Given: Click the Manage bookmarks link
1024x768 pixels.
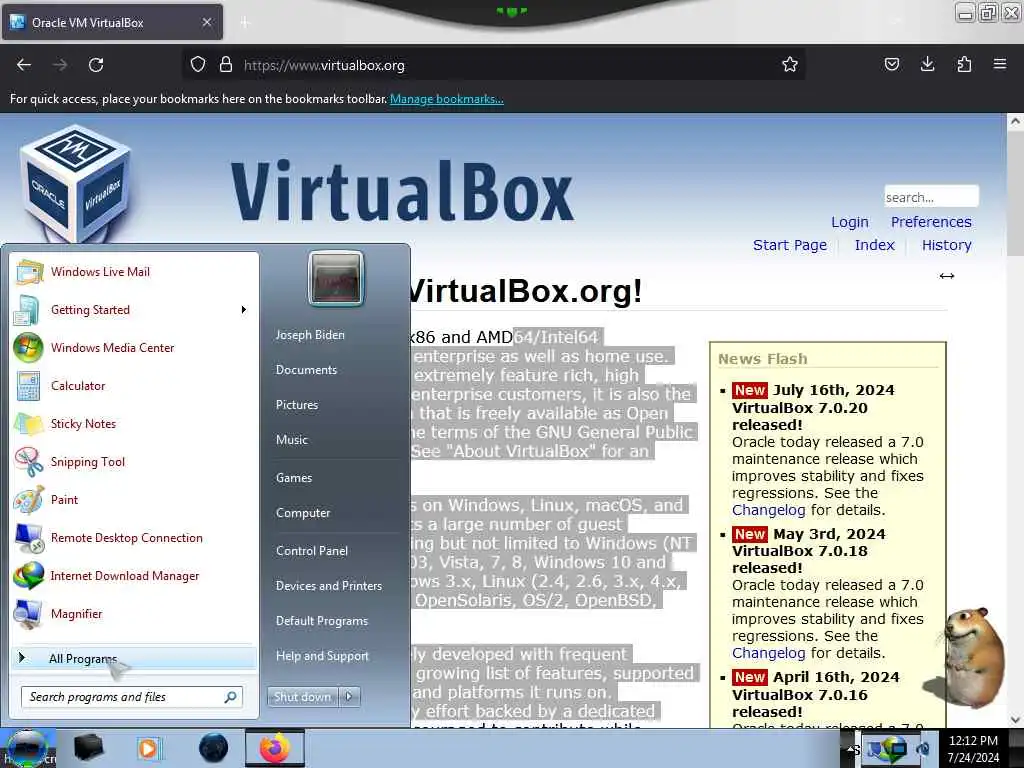Looking at the screenshot, I should pyautogui.click(x=447, y=99).
